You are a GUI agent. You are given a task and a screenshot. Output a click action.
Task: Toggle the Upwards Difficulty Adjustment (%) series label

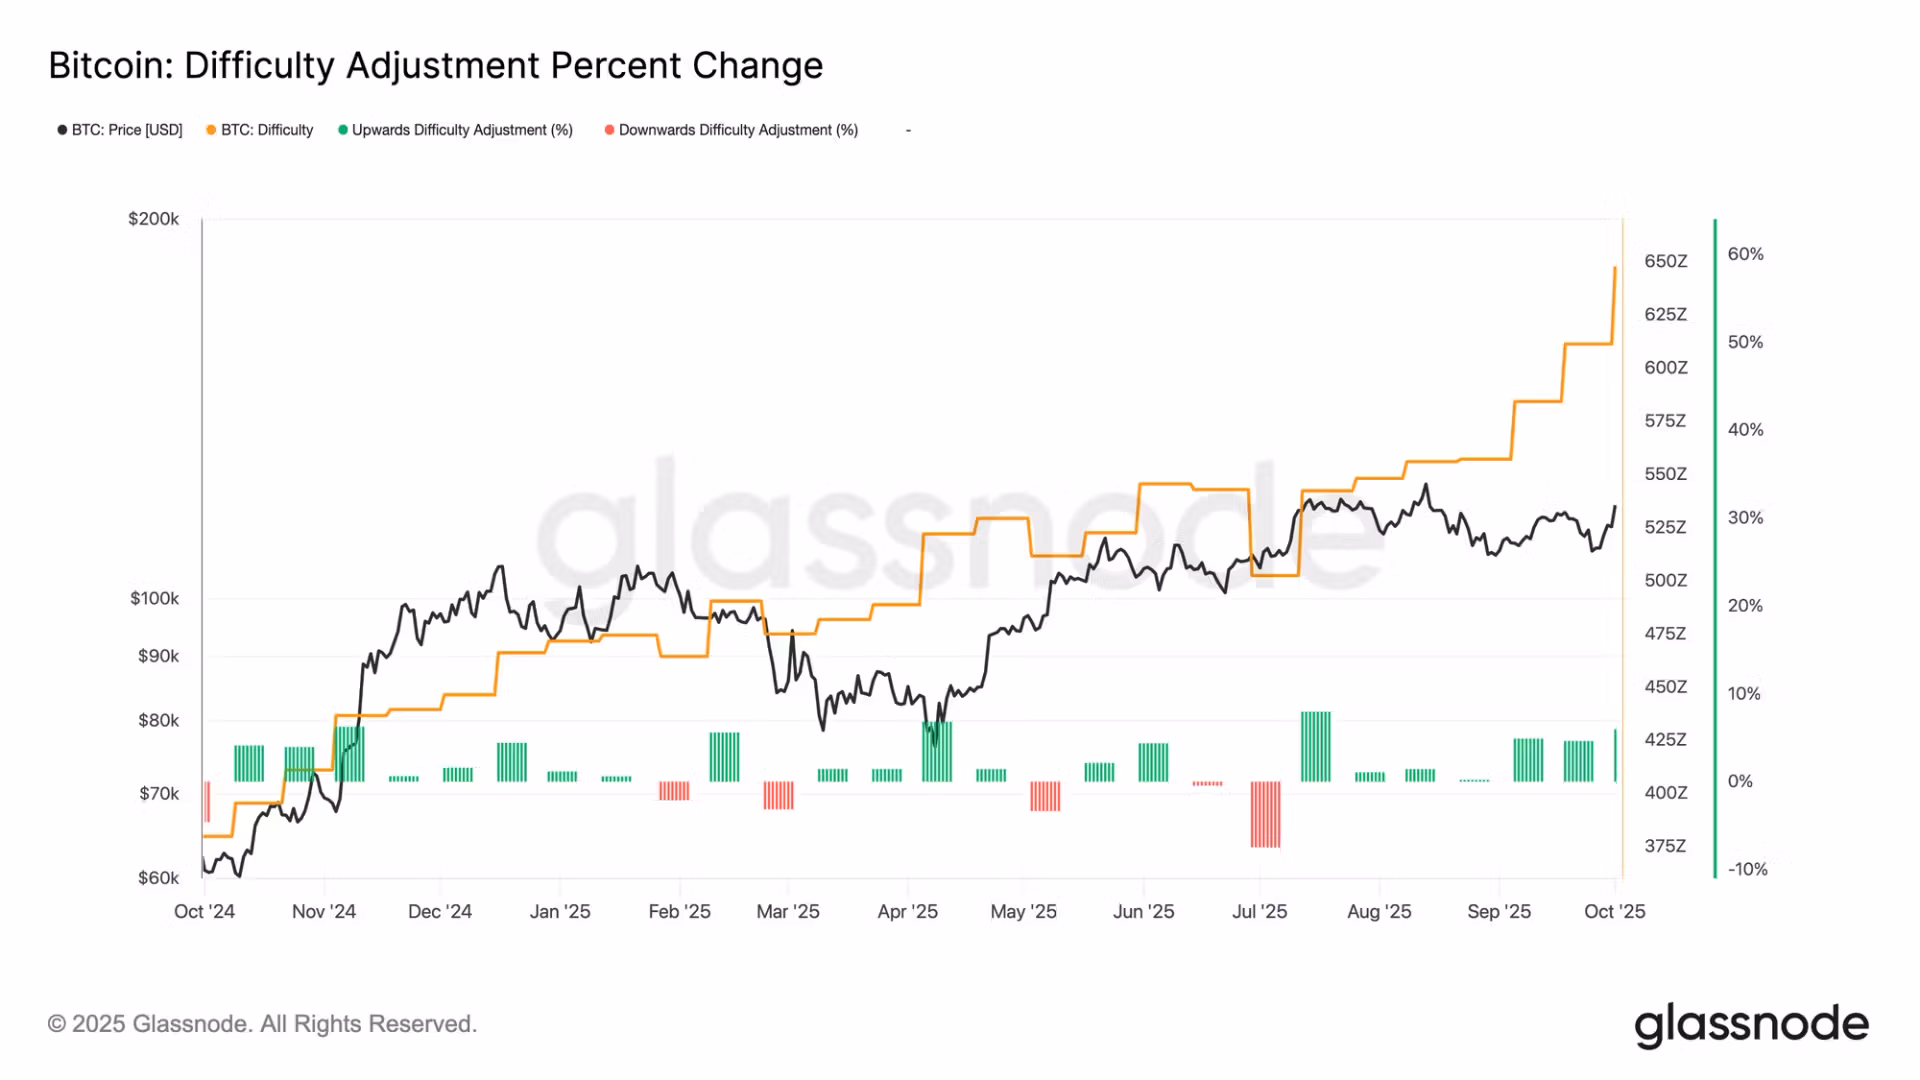click(462, 130)
